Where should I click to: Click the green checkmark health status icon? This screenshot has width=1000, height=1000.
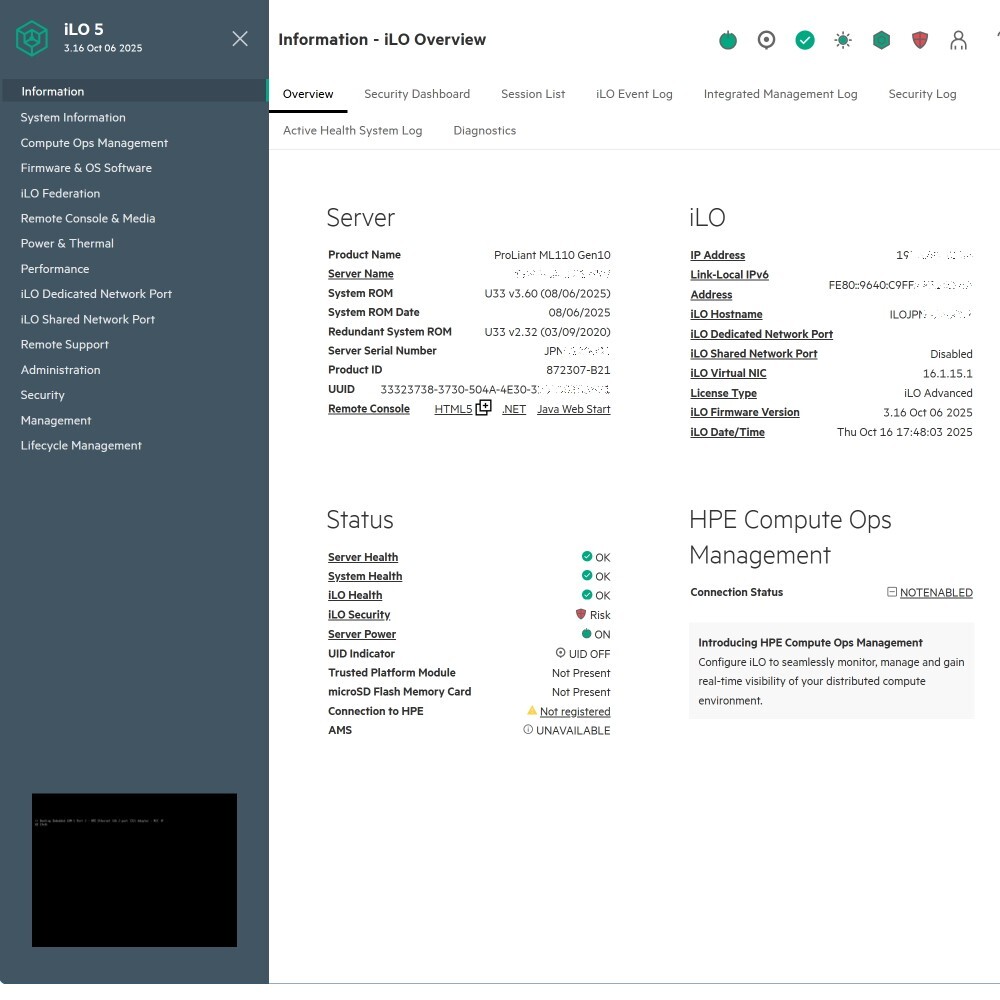(x=805, y=40)
